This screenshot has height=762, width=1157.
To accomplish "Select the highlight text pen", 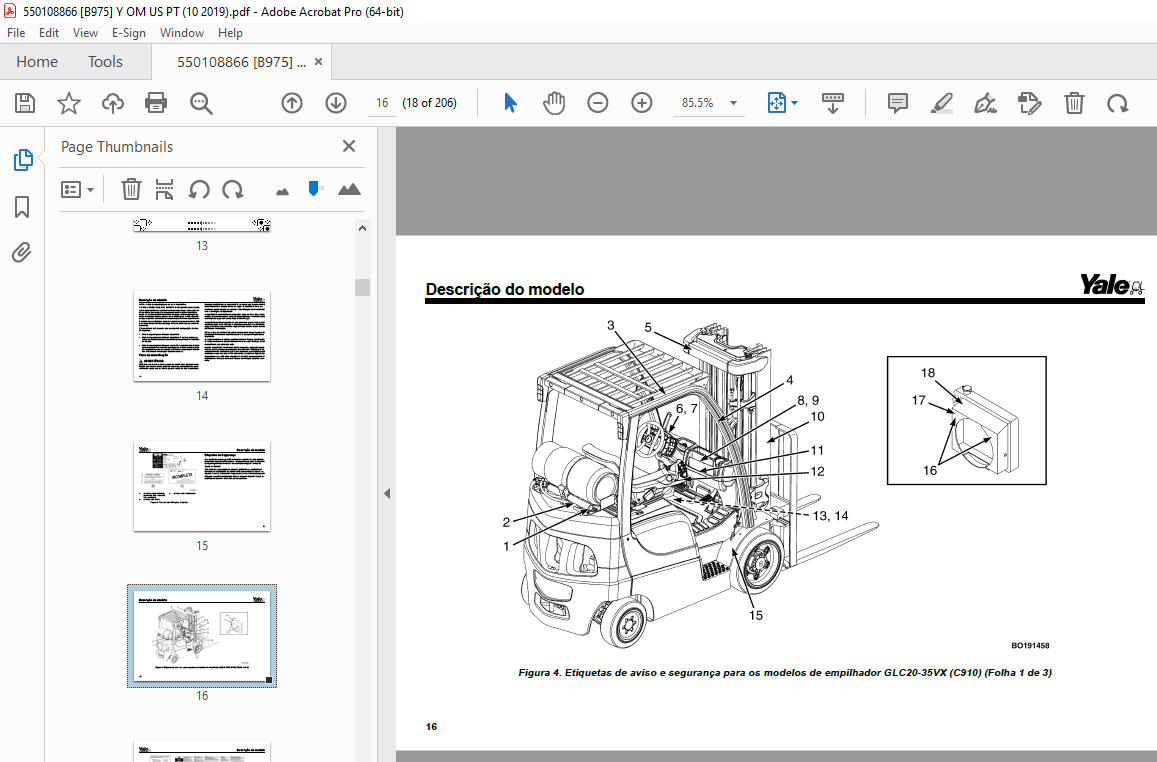I will click(942, 103).
